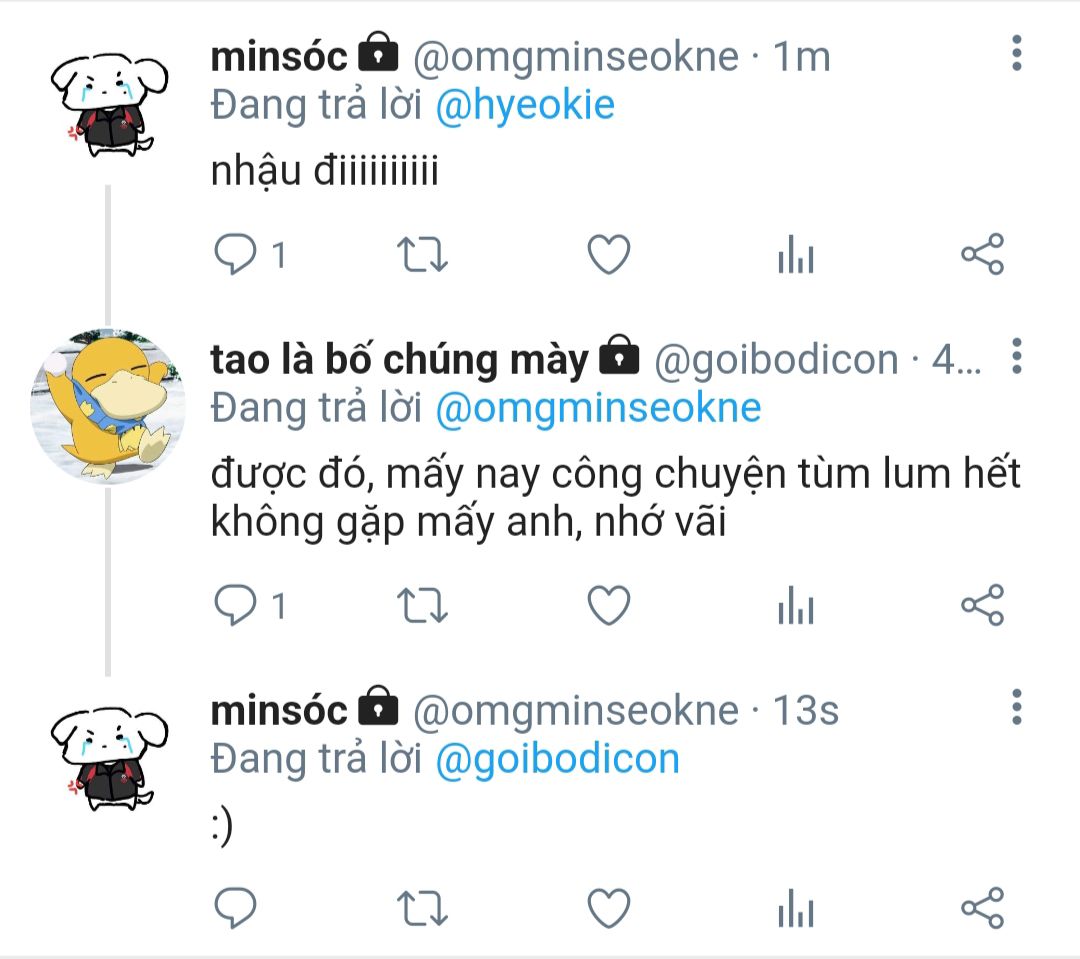Share the "nhậu điiiiiiiii" tweet
The image size is (1080, 959).
[x=983, y=254]
